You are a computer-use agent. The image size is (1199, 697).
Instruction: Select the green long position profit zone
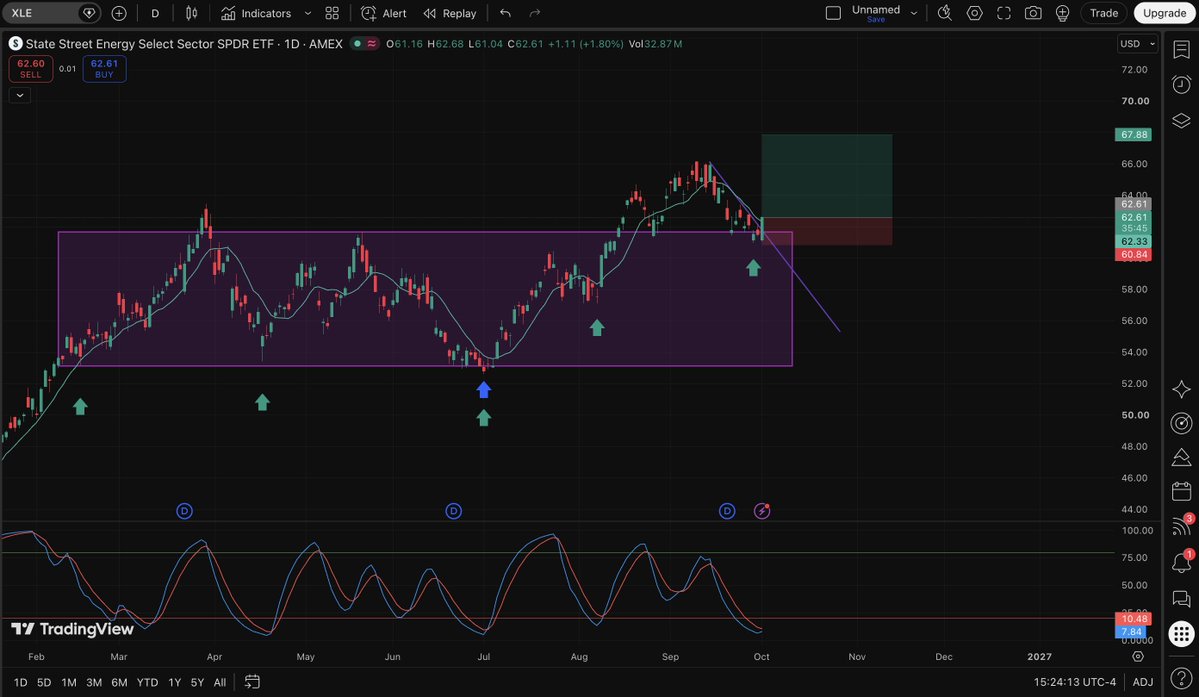(827, 176)
